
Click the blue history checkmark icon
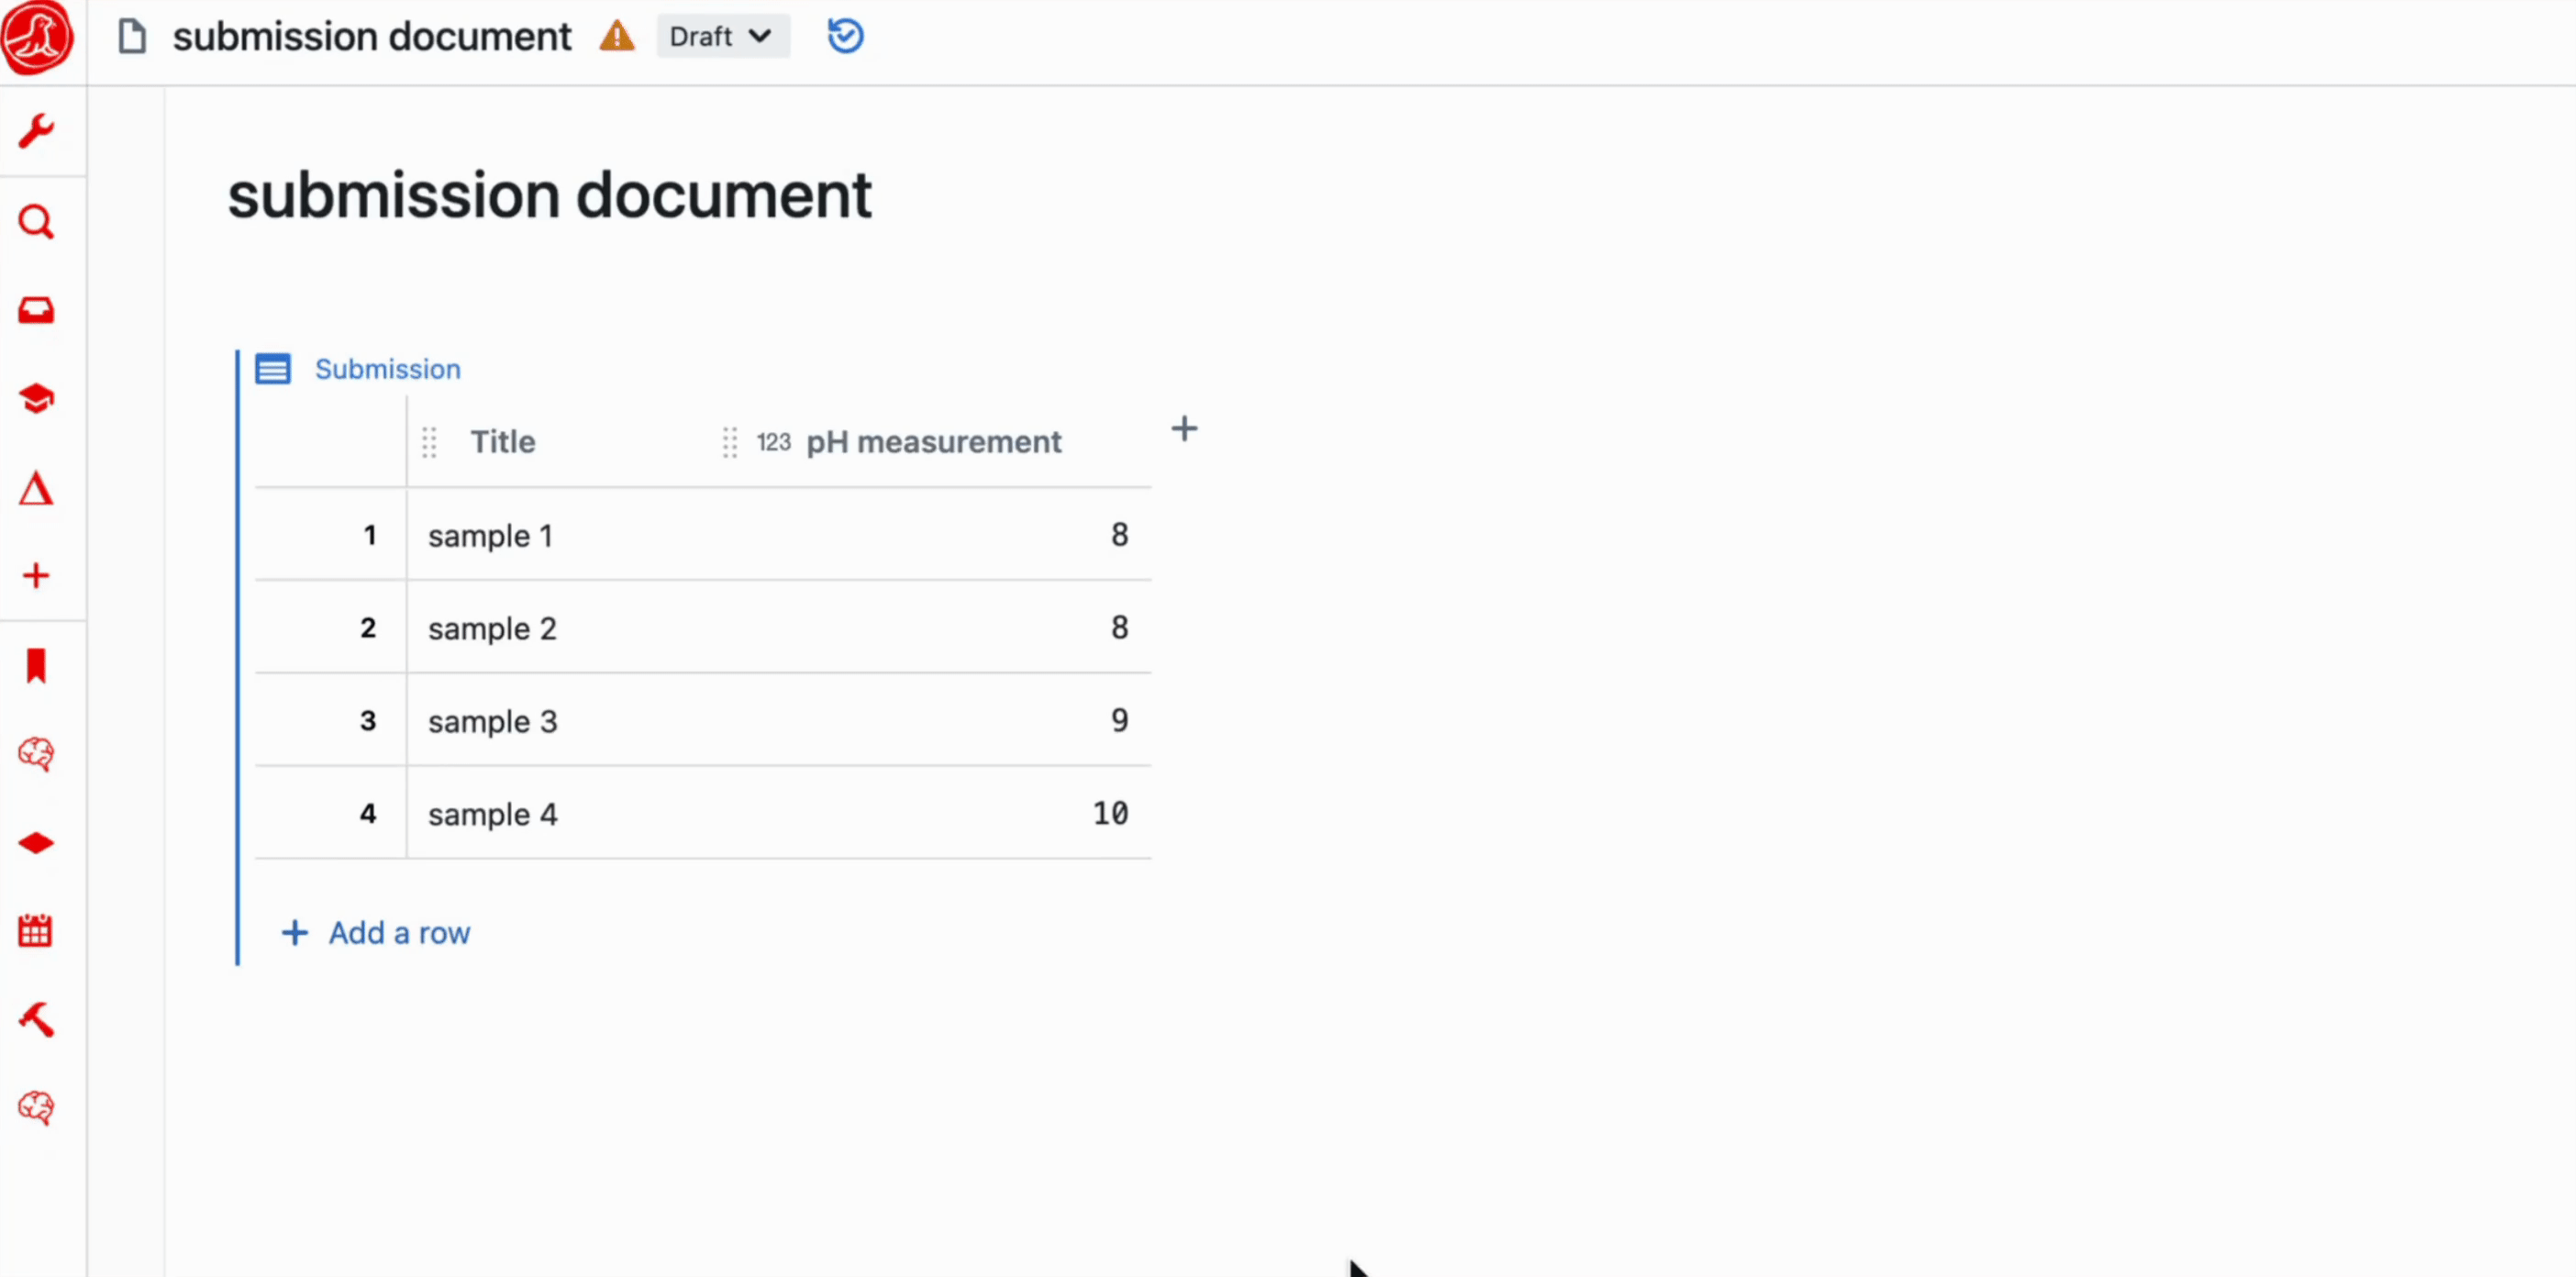(845, 37)
